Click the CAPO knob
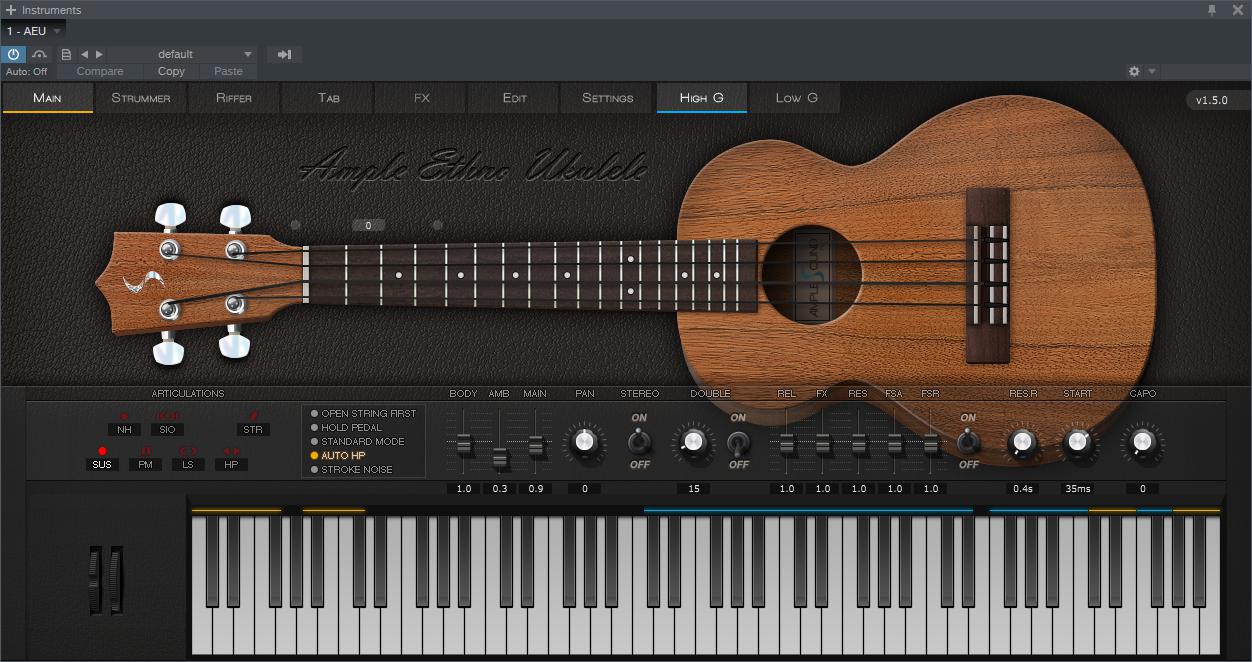Image resolution: width=1252 pixels, height=662 pixels. coord(1142,441)
